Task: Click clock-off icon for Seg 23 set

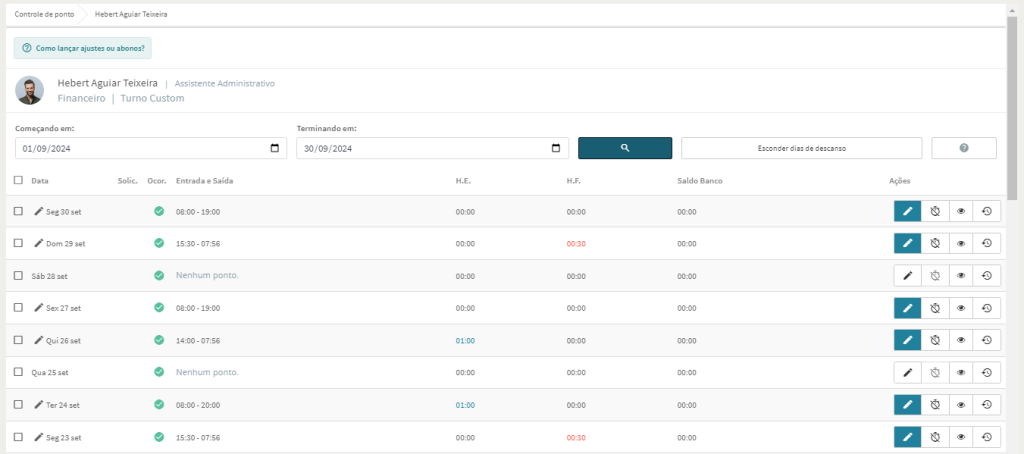Action: point(935,437)
